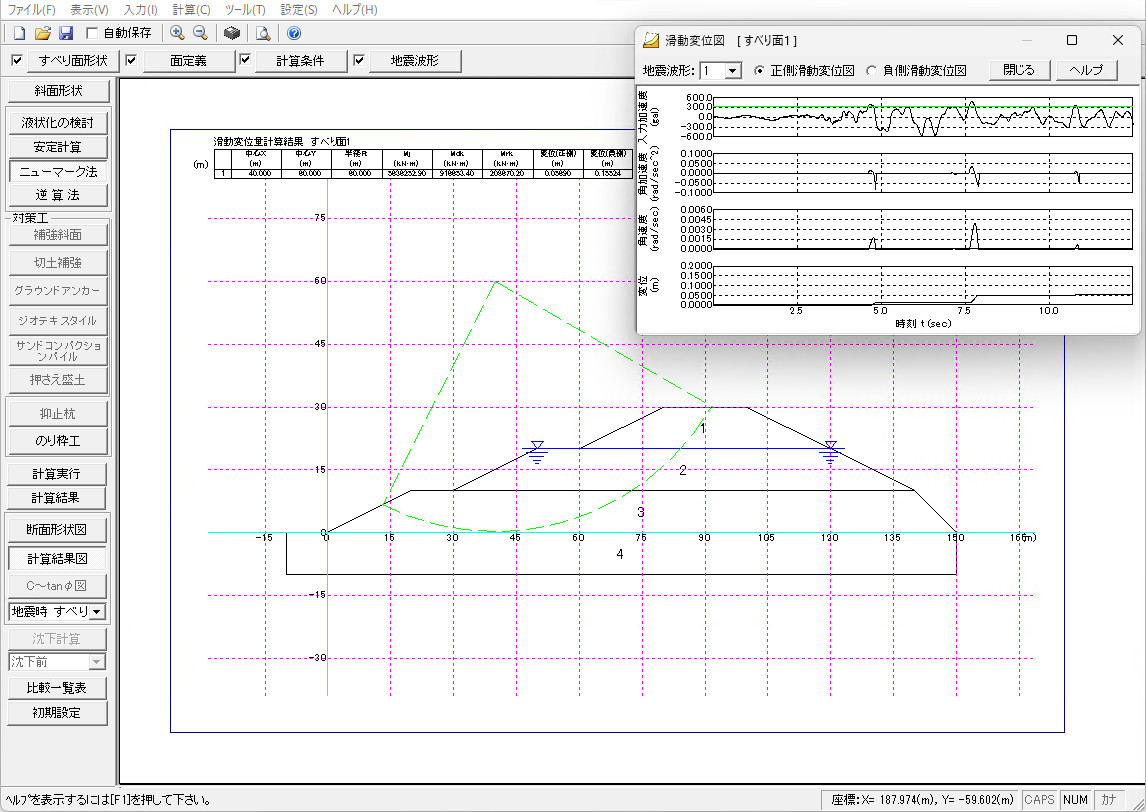1146x812 pixels.
Task: Select the 正側滑動変位図 radio button
Action: pos(759,71)
